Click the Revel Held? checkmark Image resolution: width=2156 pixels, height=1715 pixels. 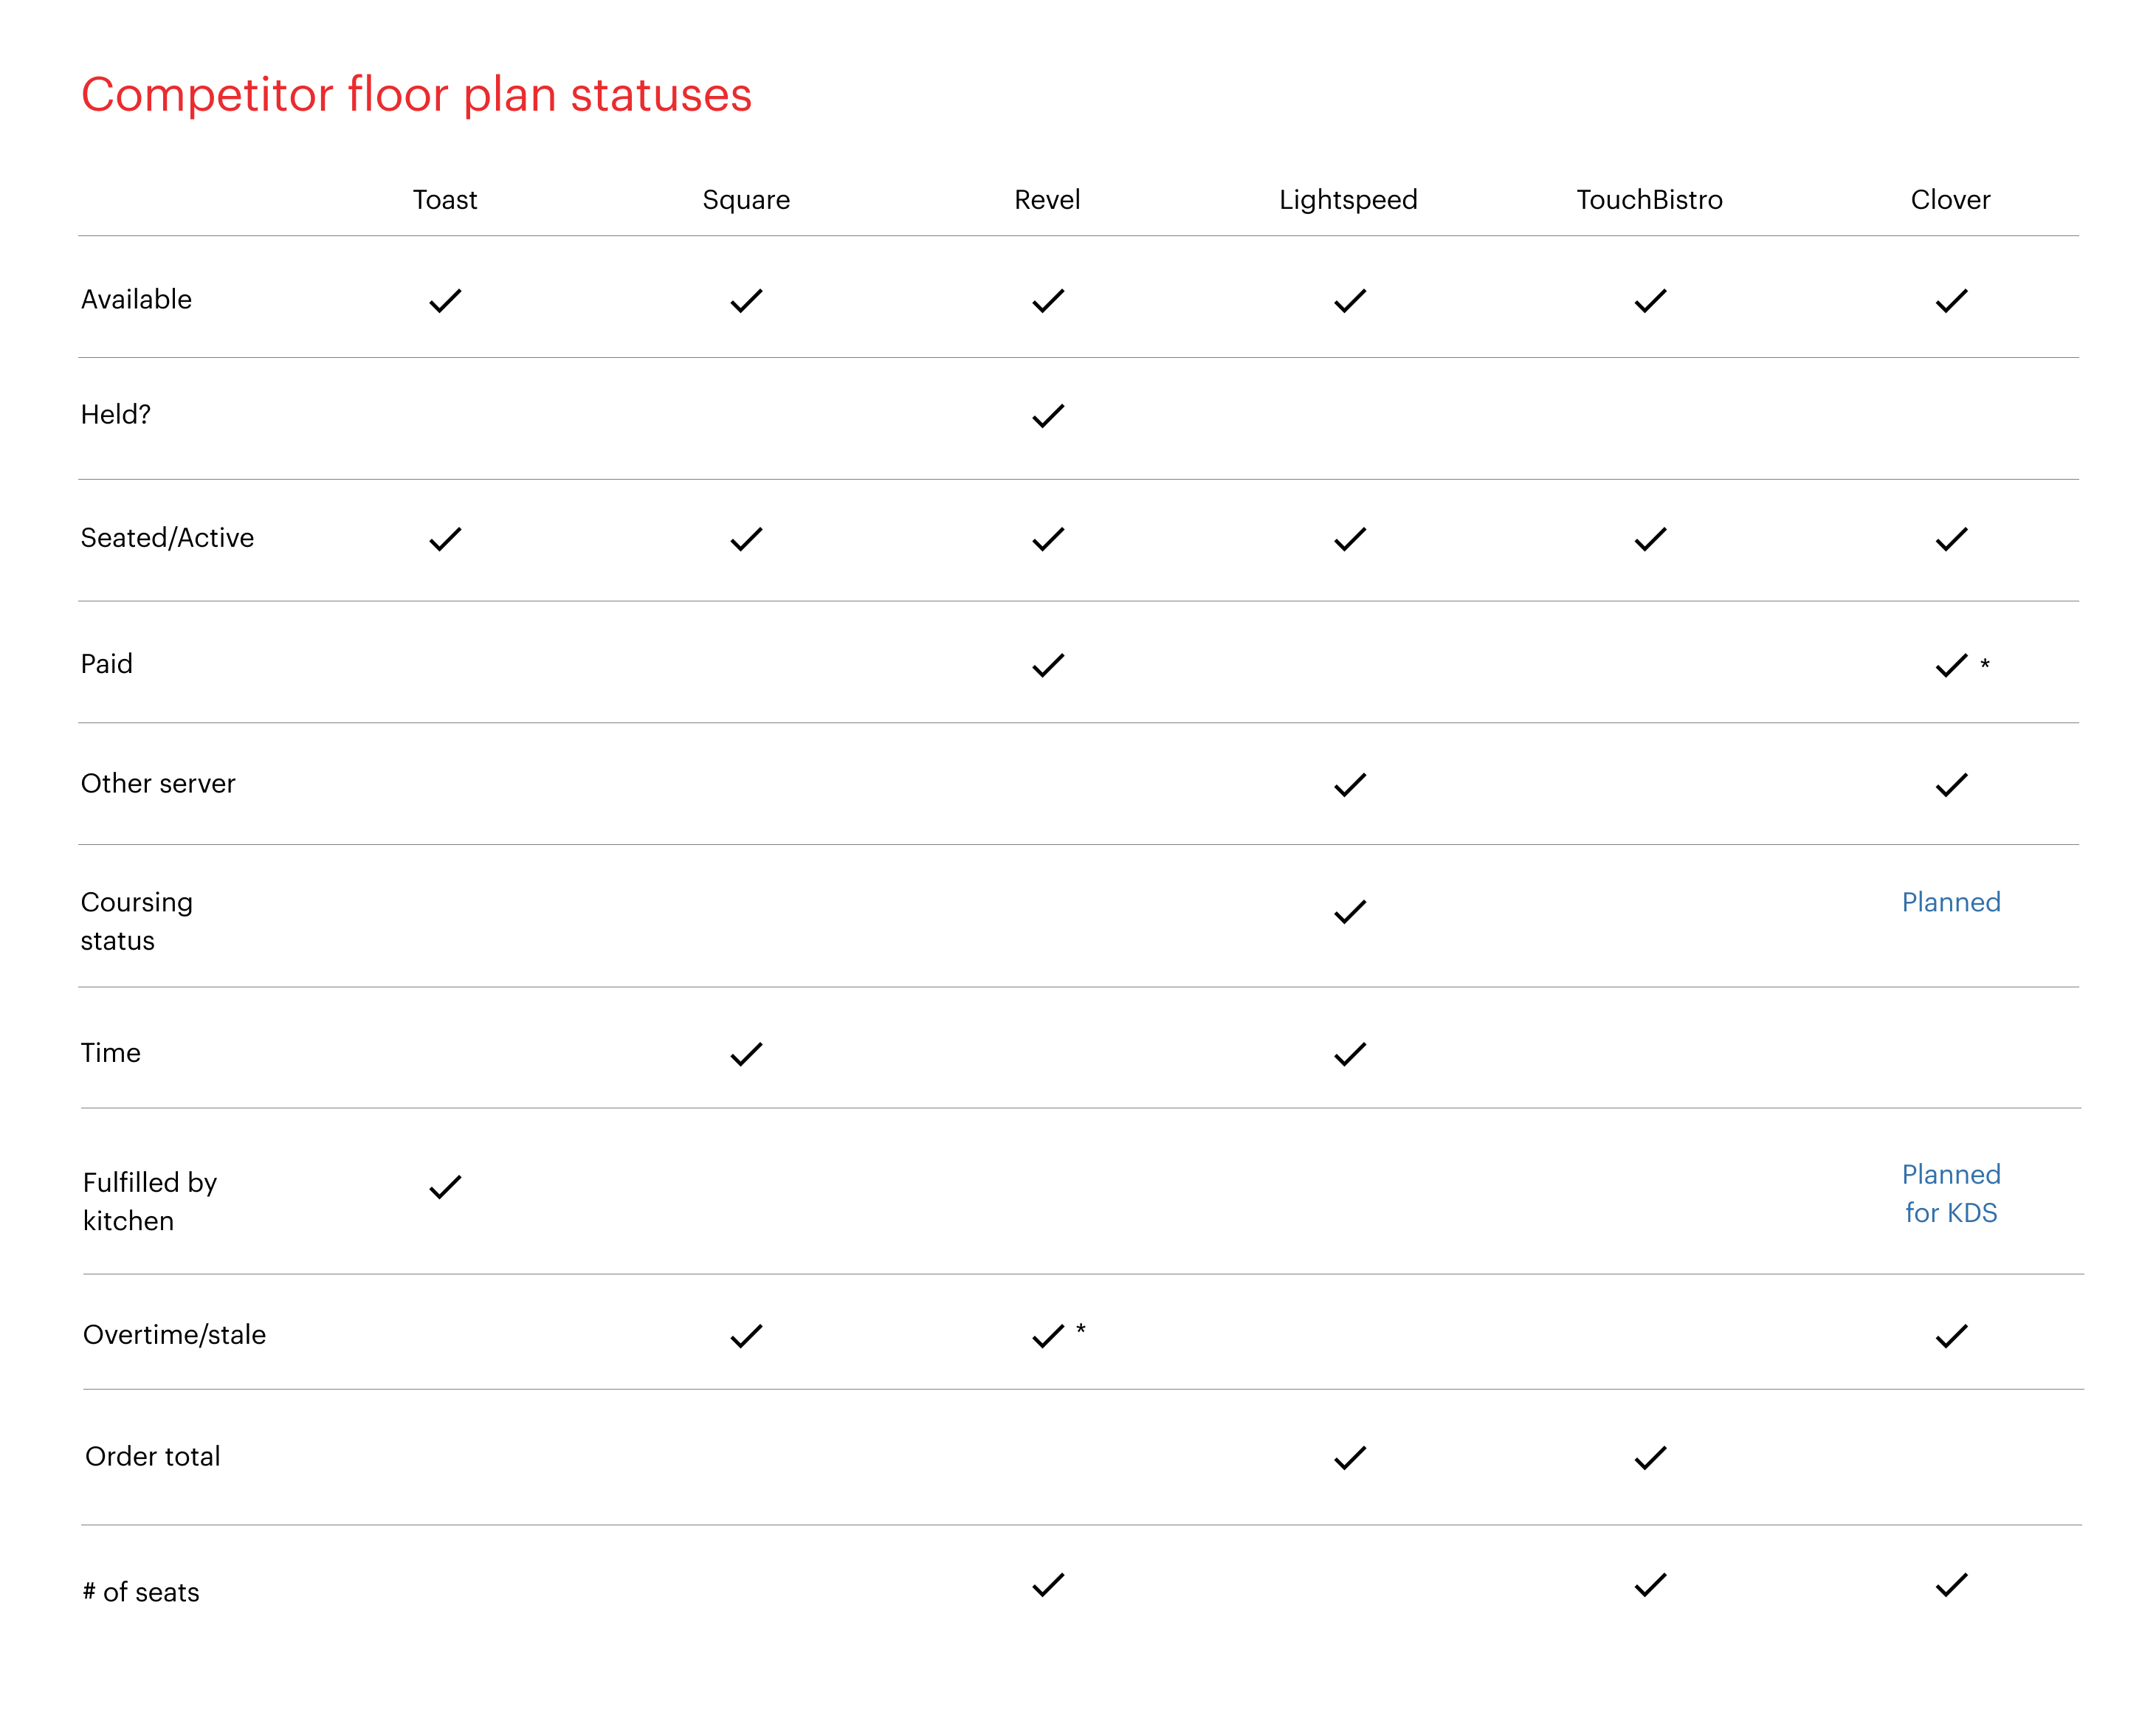pyautogui.click(x=1048, y=416)
